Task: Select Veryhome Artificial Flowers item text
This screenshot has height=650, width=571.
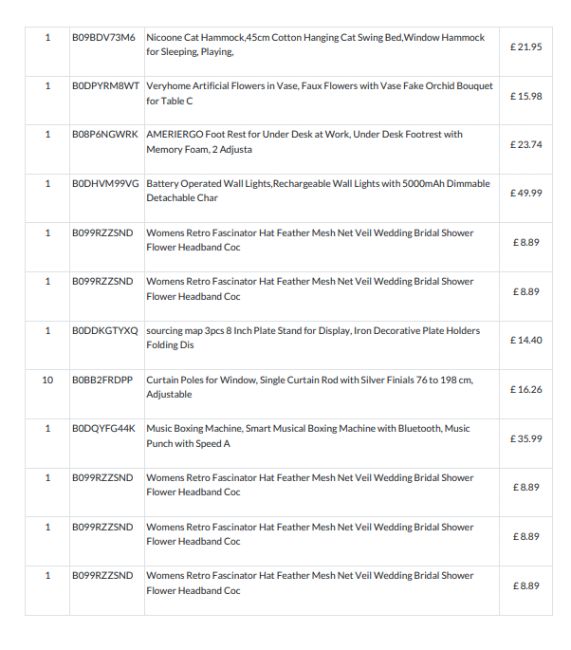Action: pyautogui.click(x=319, y=93)
